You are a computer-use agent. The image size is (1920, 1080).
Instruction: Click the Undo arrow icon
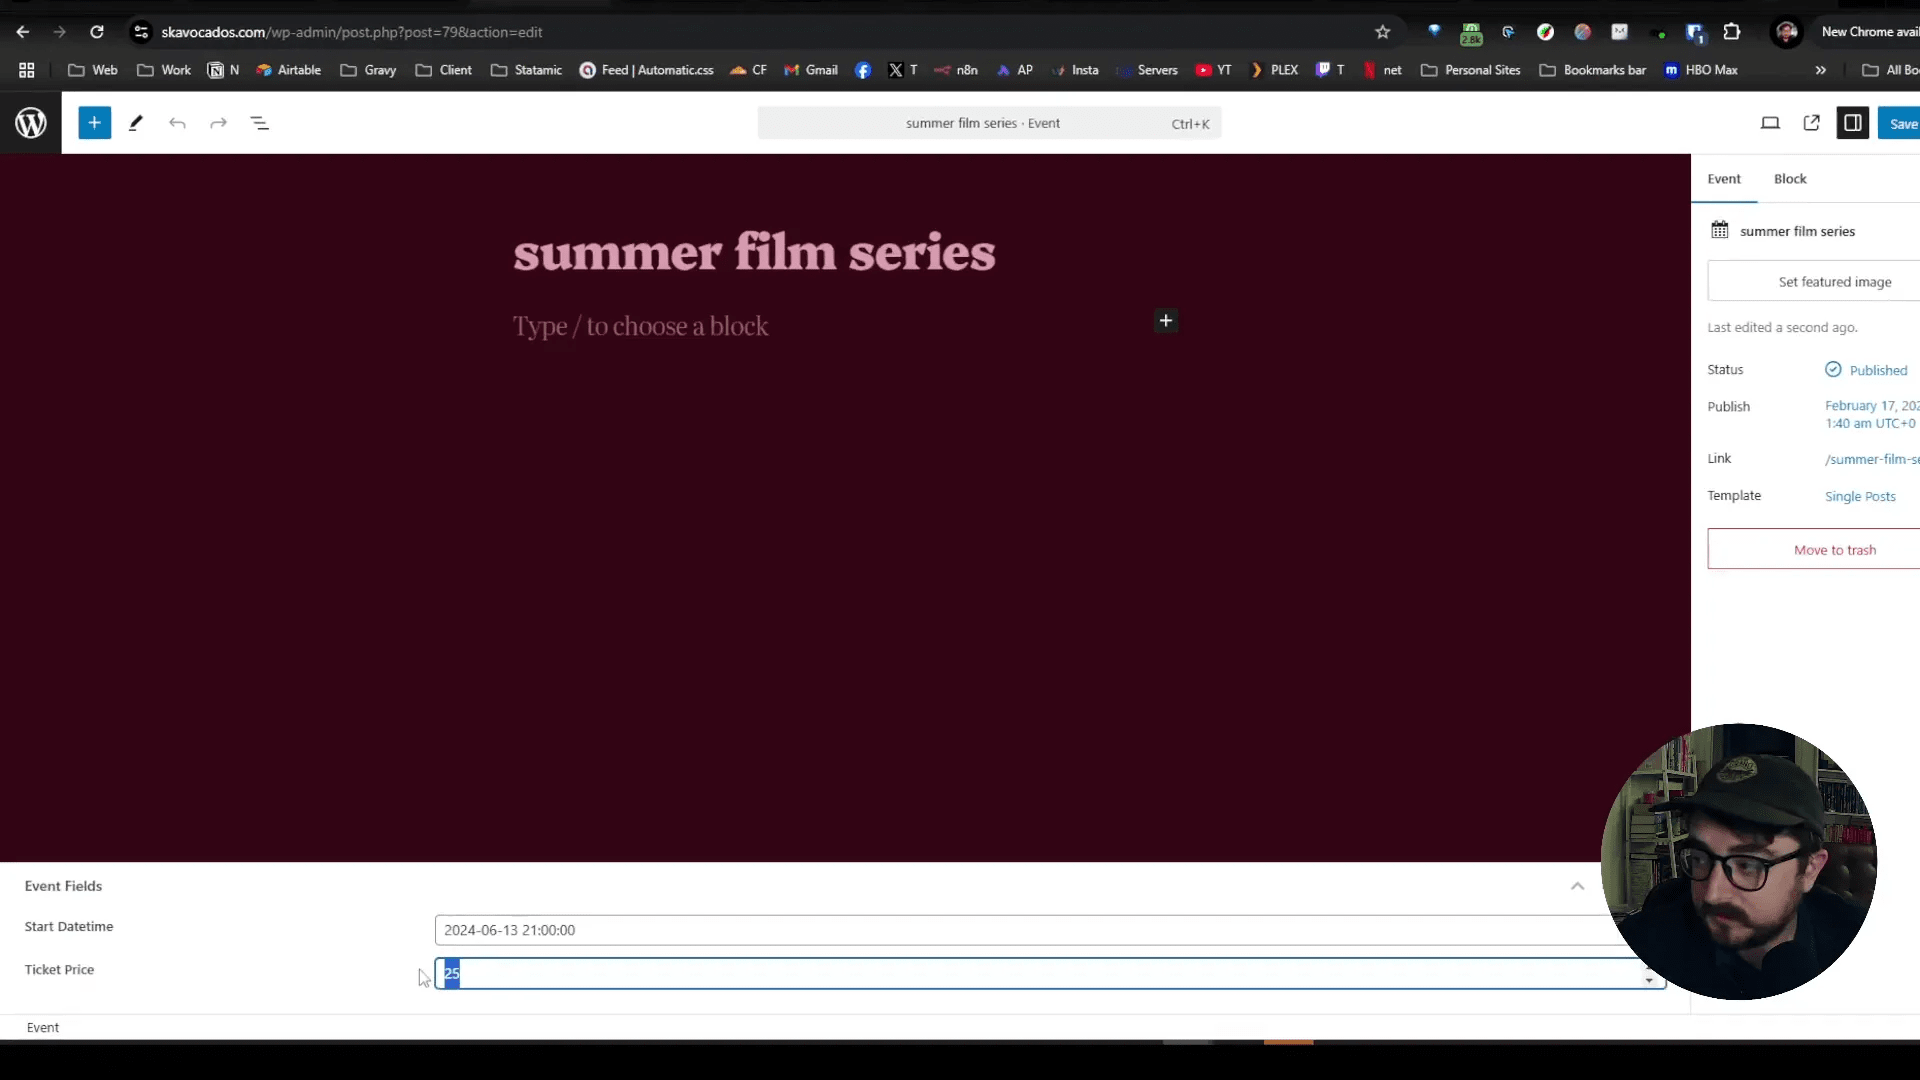178,122
